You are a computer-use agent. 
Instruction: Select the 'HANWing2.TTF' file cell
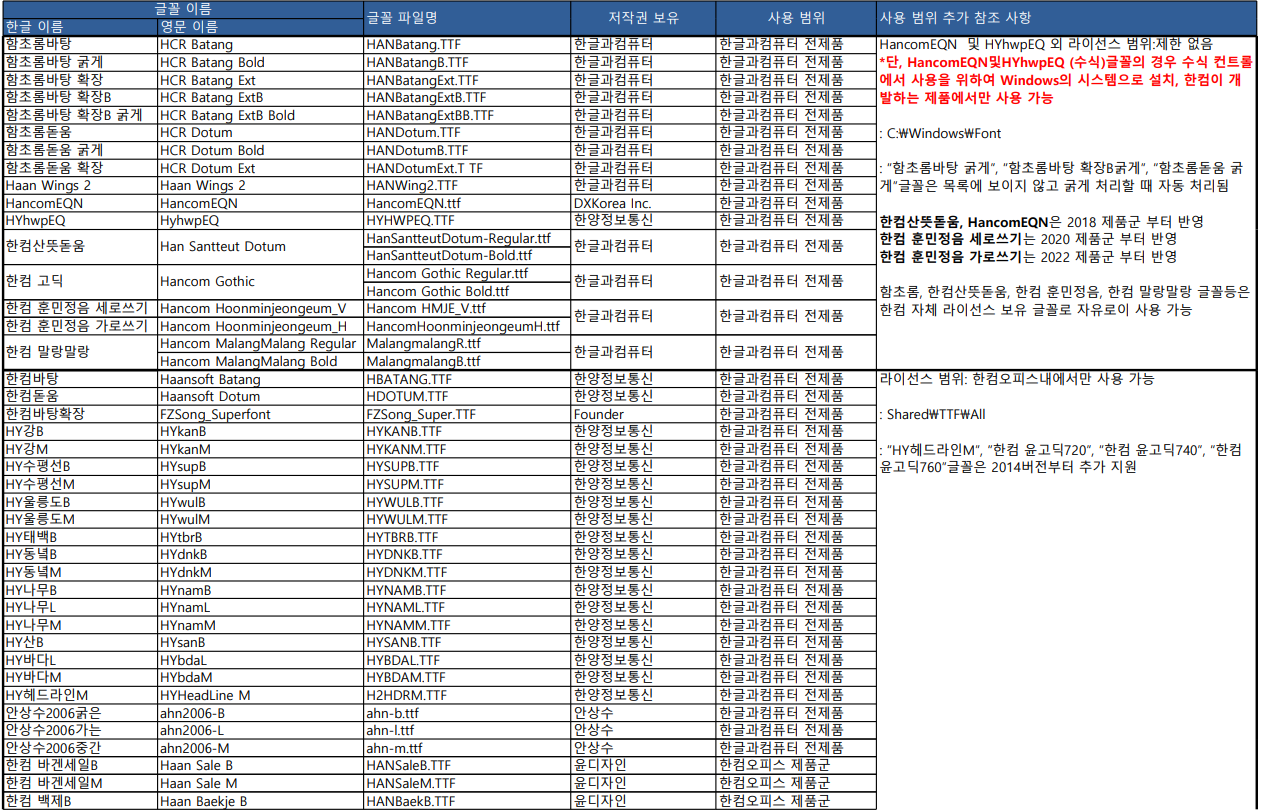467,185
